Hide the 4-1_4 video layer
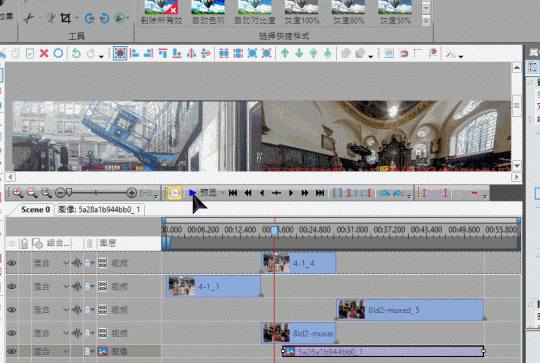 click(12, 263)
